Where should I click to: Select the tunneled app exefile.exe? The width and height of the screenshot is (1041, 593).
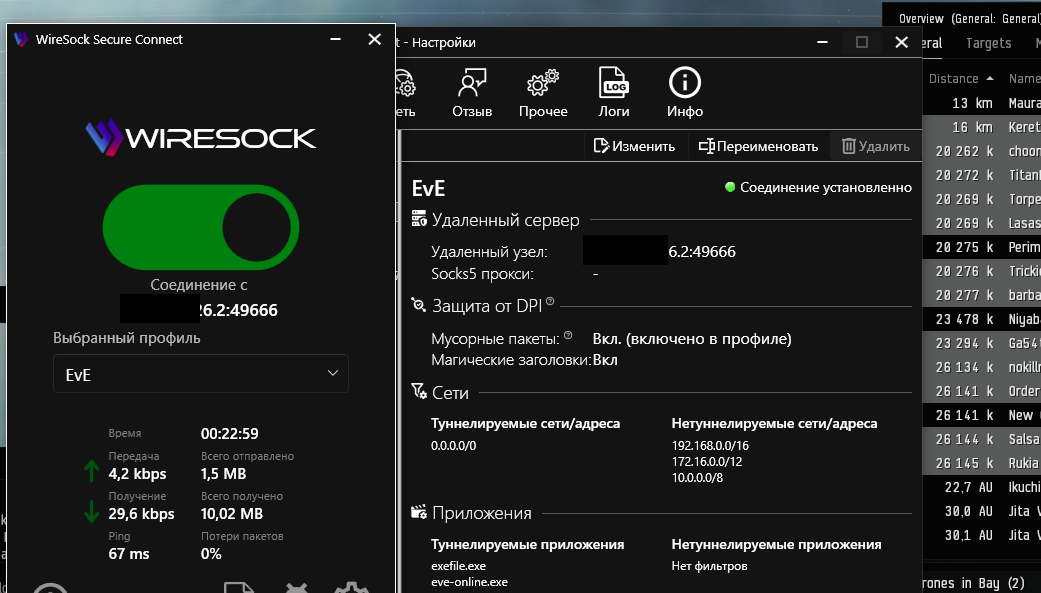point(458,566)
